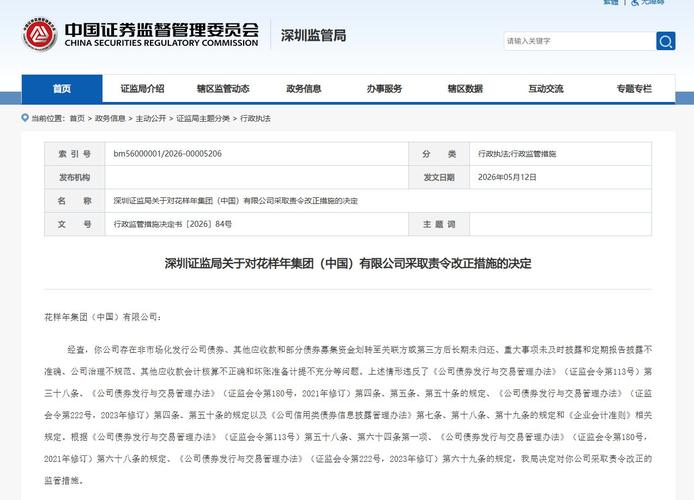Click the paragraph line starting with 经查

[x=359, y=350]
